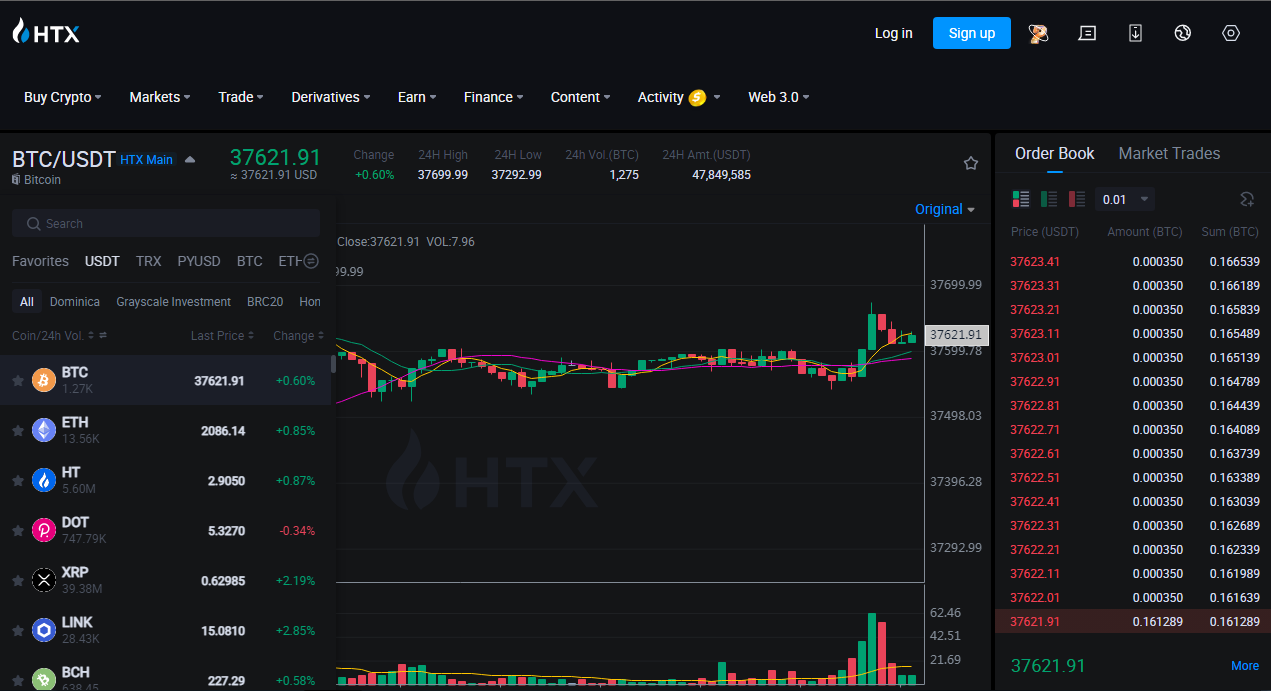Screen dimensions: 1271x691
Task: Click the Sign up button
Action: click(972, 33)
